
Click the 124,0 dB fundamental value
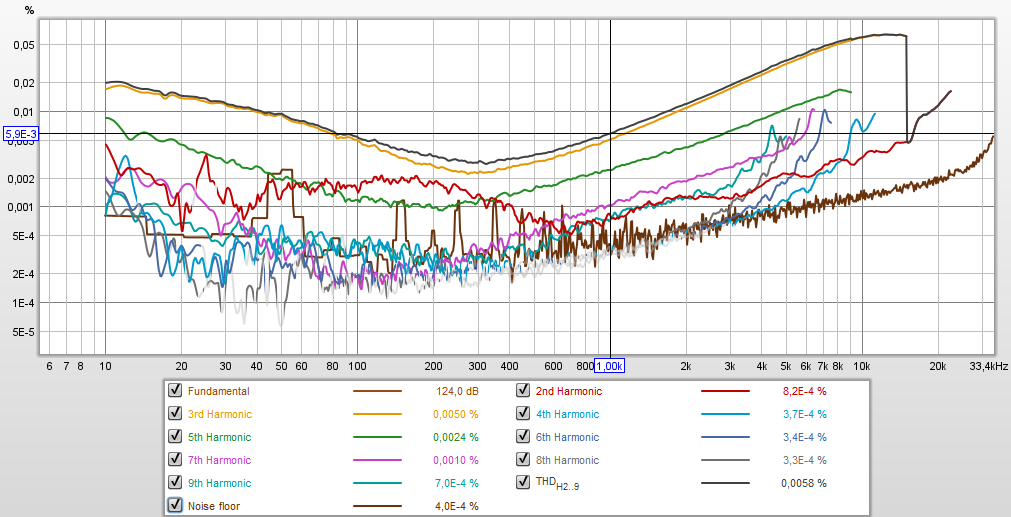coord(457,391)
